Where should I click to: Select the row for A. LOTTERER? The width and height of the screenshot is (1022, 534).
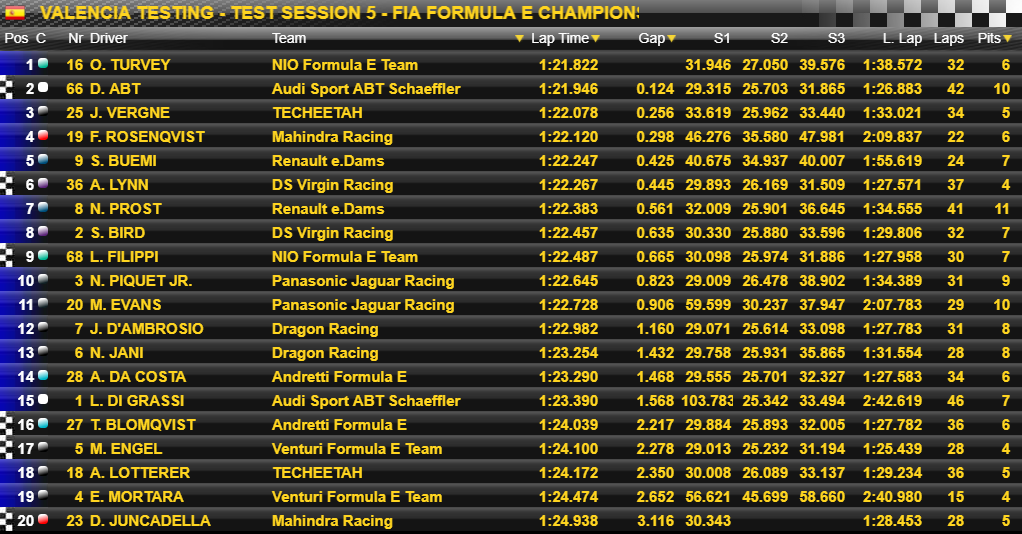point(511,473)
